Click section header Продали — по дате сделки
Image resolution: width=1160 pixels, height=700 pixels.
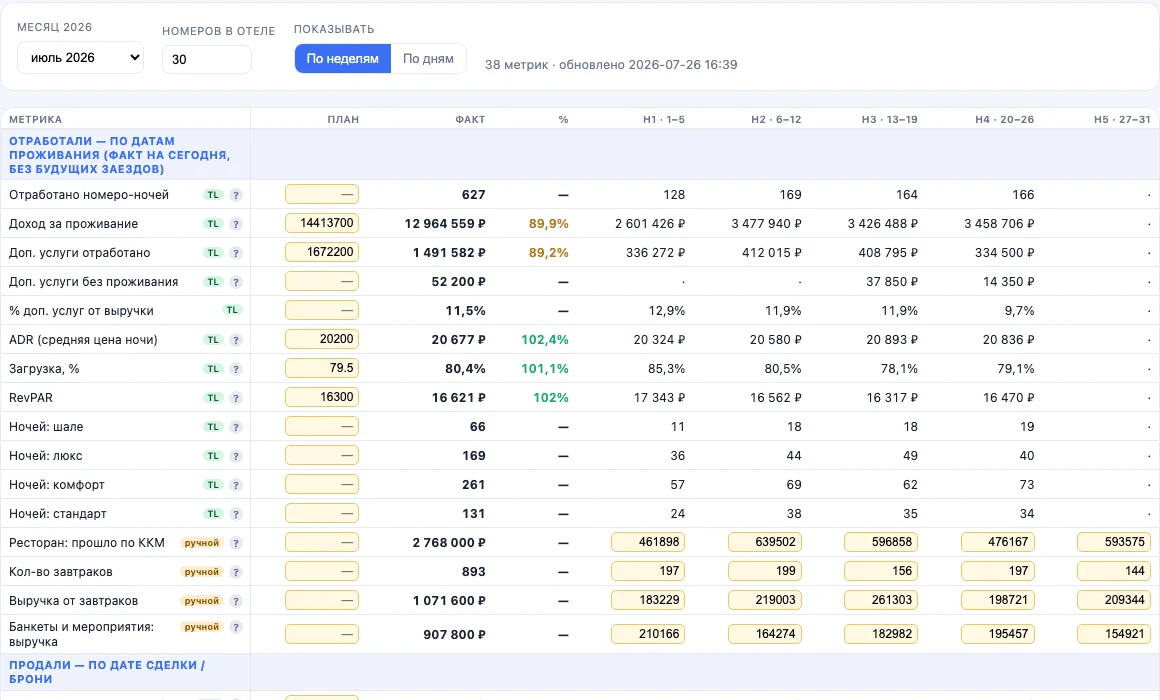(107, 672)
